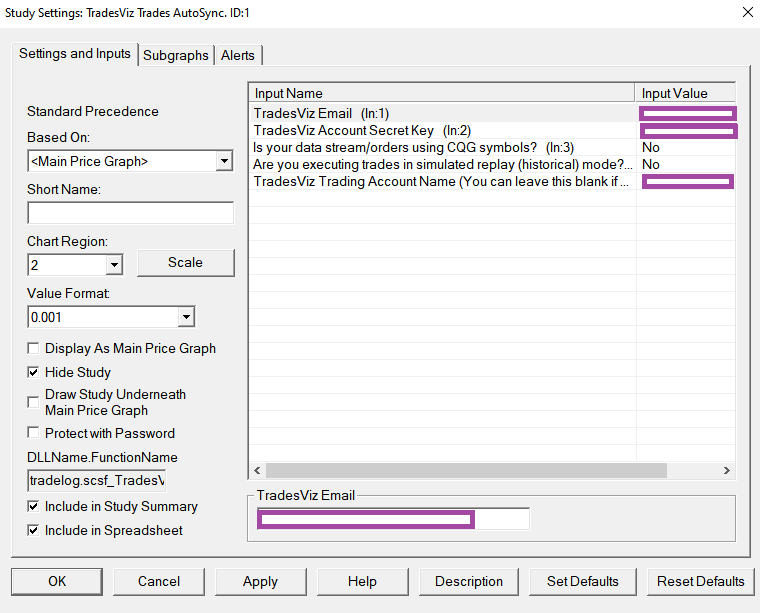Screen dimensions: 760x613
Task: Click the Set Defaults button
Action: pos(583,582)
